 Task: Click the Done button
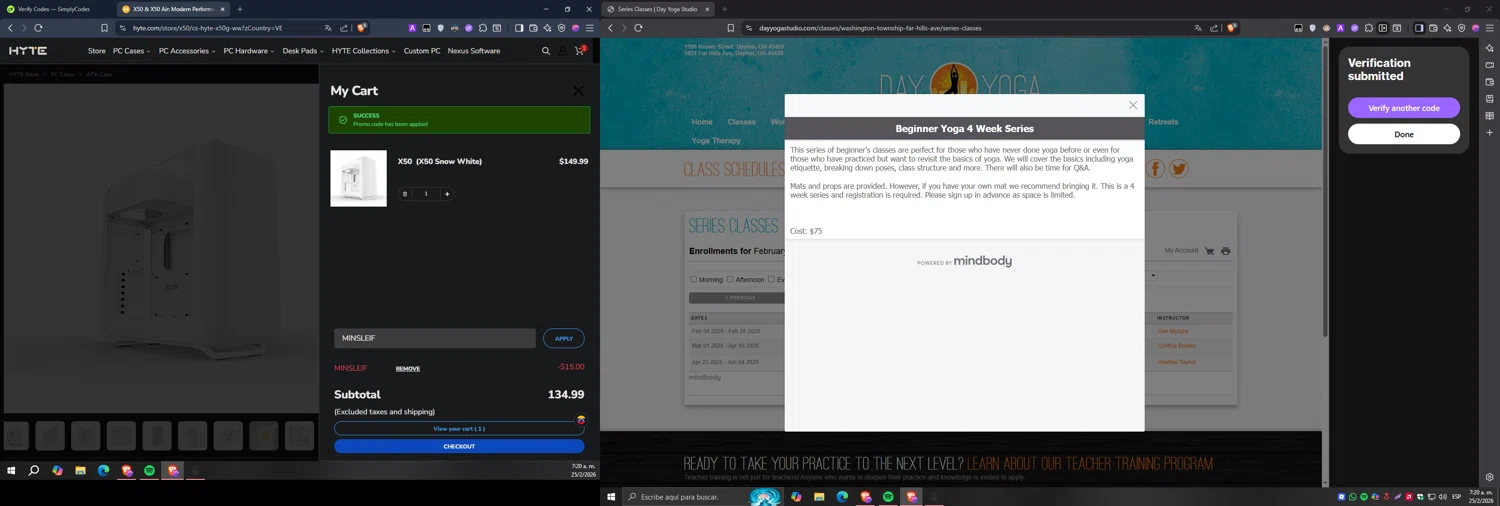pyautogui.click(x=1404, y=134)
